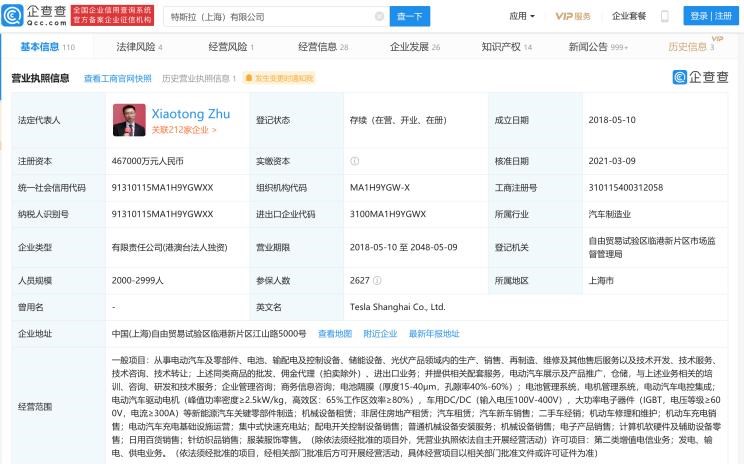Image resolution: width=744 pixels, height=464 pixels.
Task: Click the industry value 汽车制造业
Action: (x=610, y=214)
